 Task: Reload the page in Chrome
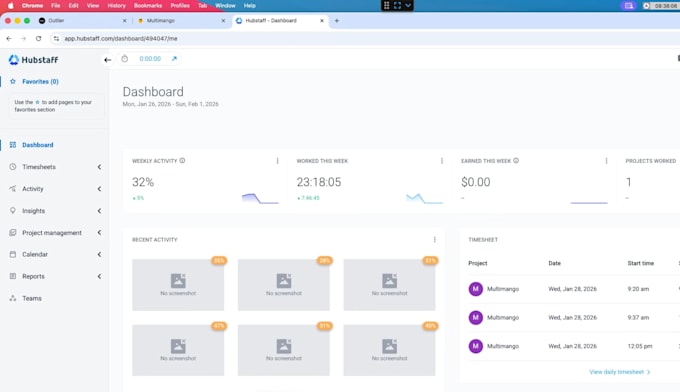[38, 39]
